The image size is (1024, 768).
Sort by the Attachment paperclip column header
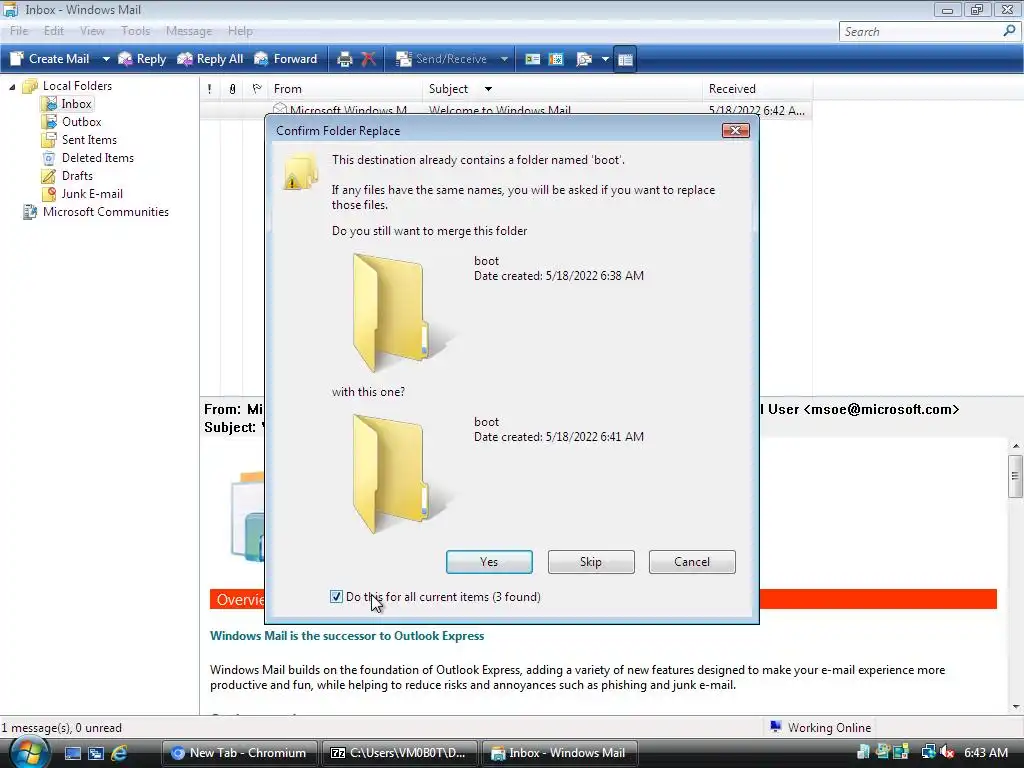tap(232, 89)
